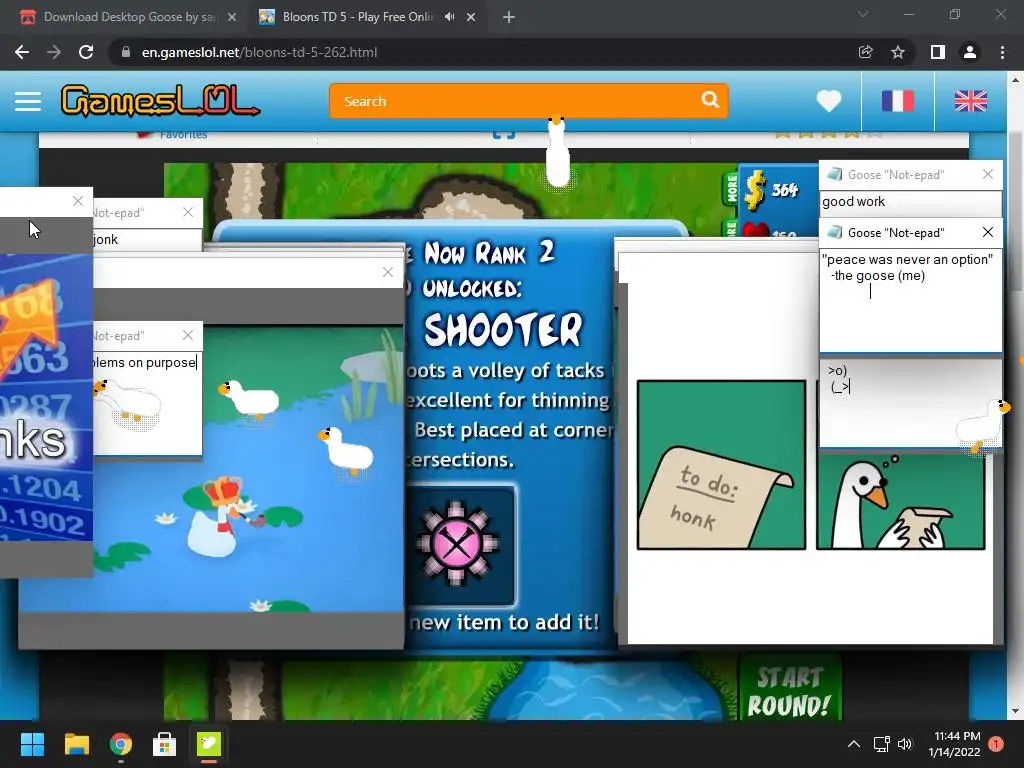Open the network status tray icon
Image resolution: width=1024 pixels, height=768 pixels.
click(882, 744)
